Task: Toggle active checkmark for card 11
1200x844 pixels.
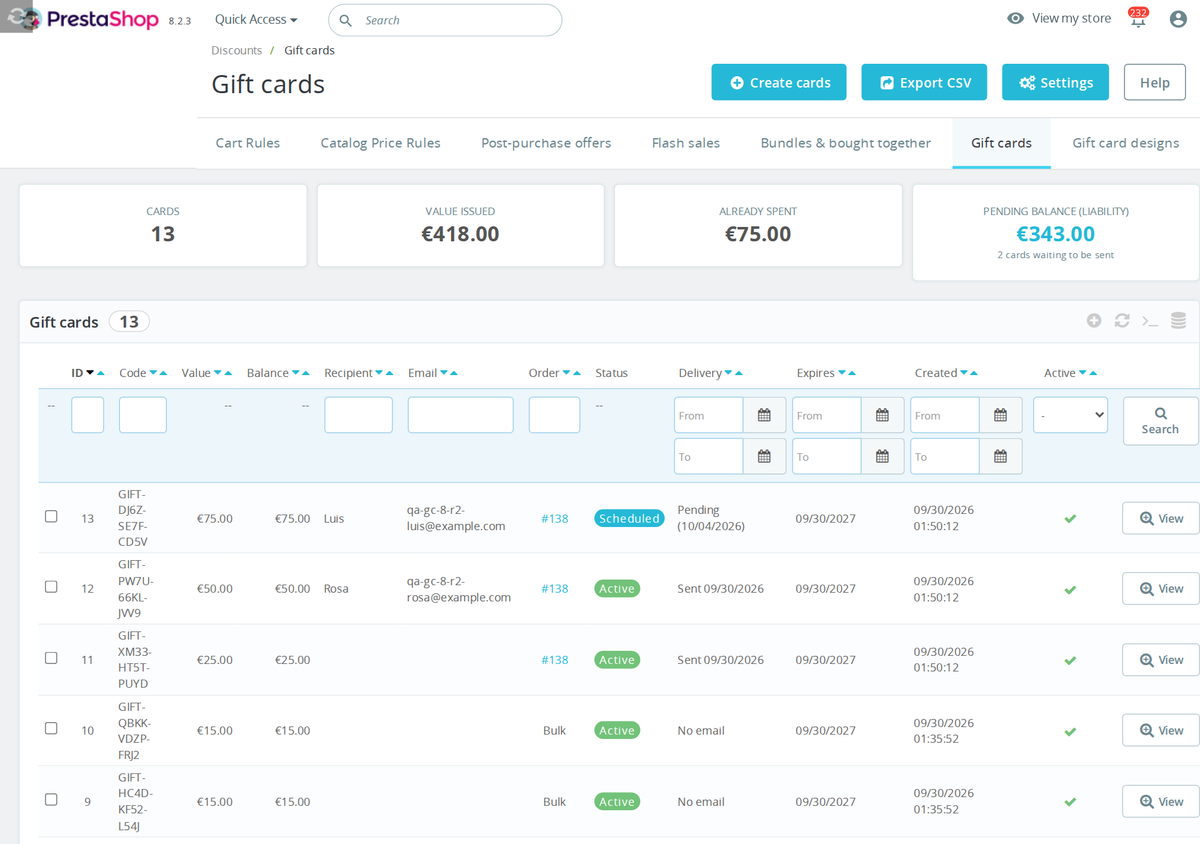Action: [x=1070, y=660]
